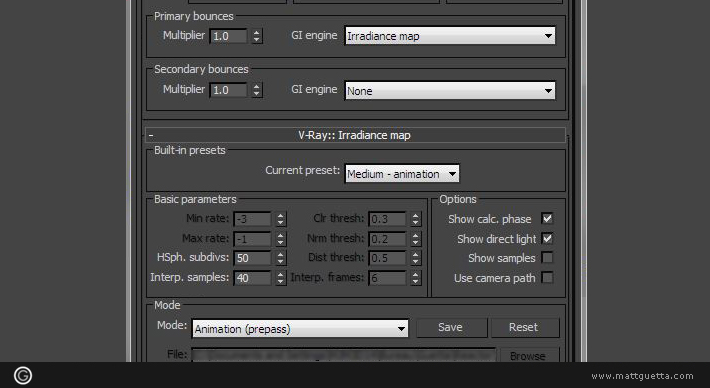Image resolution: width=710 pixels, height=388 pixels.
Task: Click Dist thresh spinner arrows
Action: [x=416, y=258]
